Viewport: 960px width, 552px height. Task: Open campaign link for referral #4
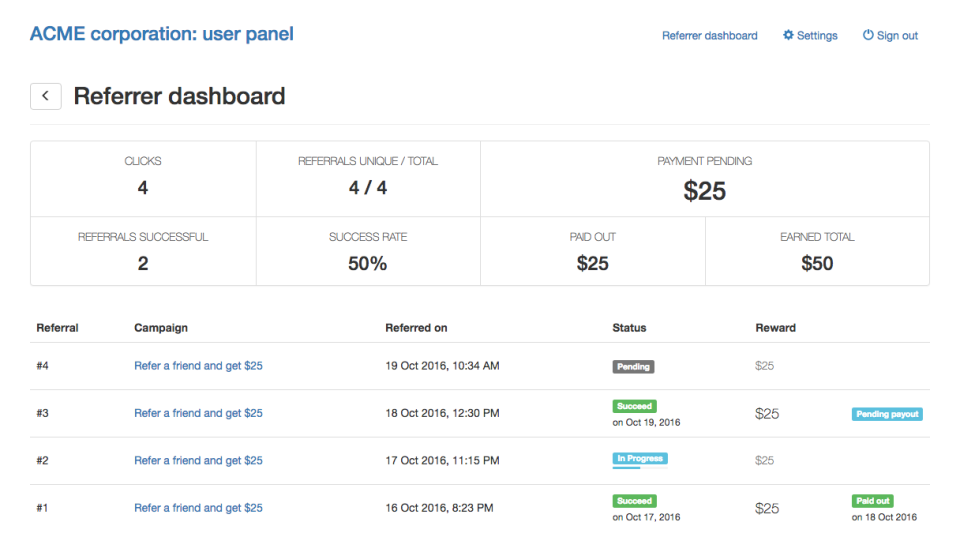[x=198, y=366]
